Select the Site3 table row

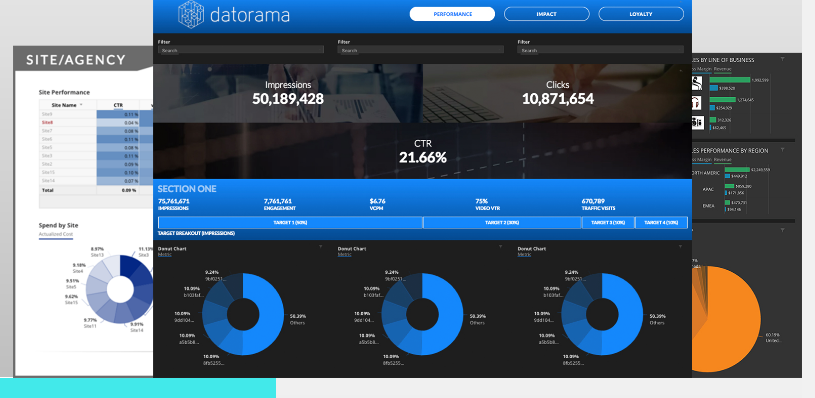click(x=96, y=156)
